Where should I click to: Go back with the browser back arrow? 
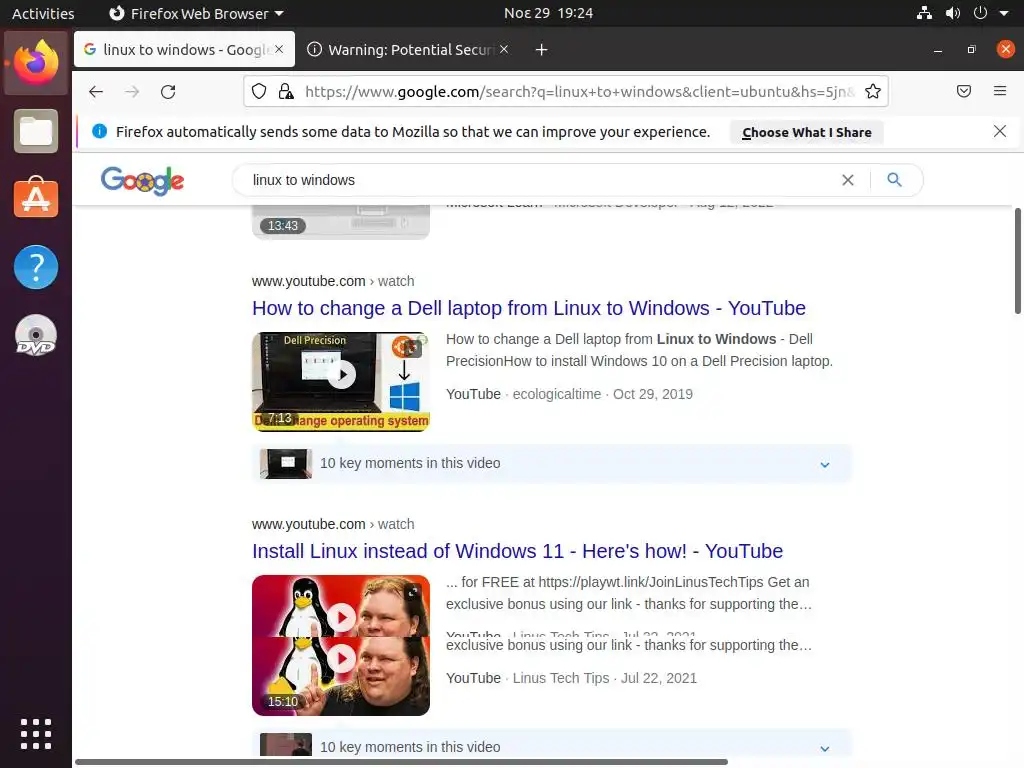[96, 91]
